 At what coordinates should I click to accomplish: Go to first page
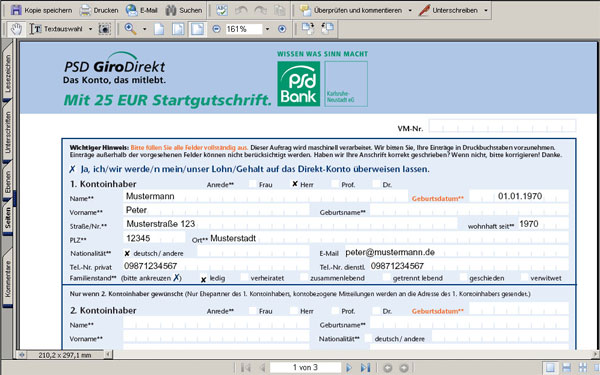245,368
